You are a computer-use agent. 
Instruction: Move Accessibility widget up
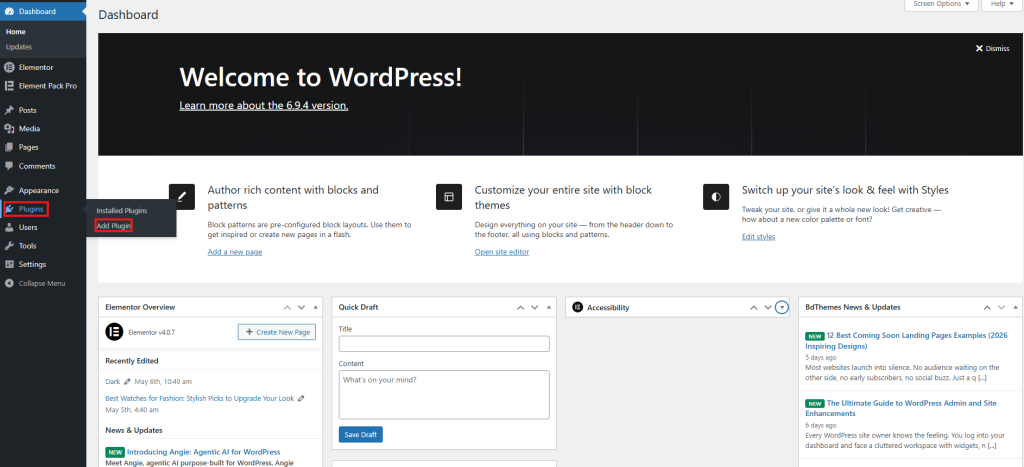(754, 307)
